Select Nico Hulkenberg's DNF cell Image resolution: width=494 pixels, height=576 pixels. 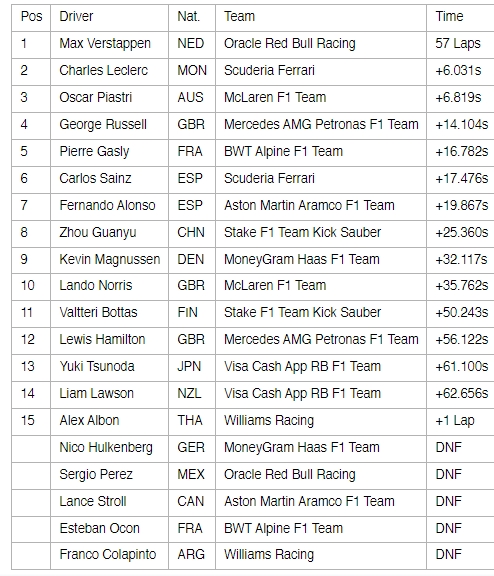460,449
